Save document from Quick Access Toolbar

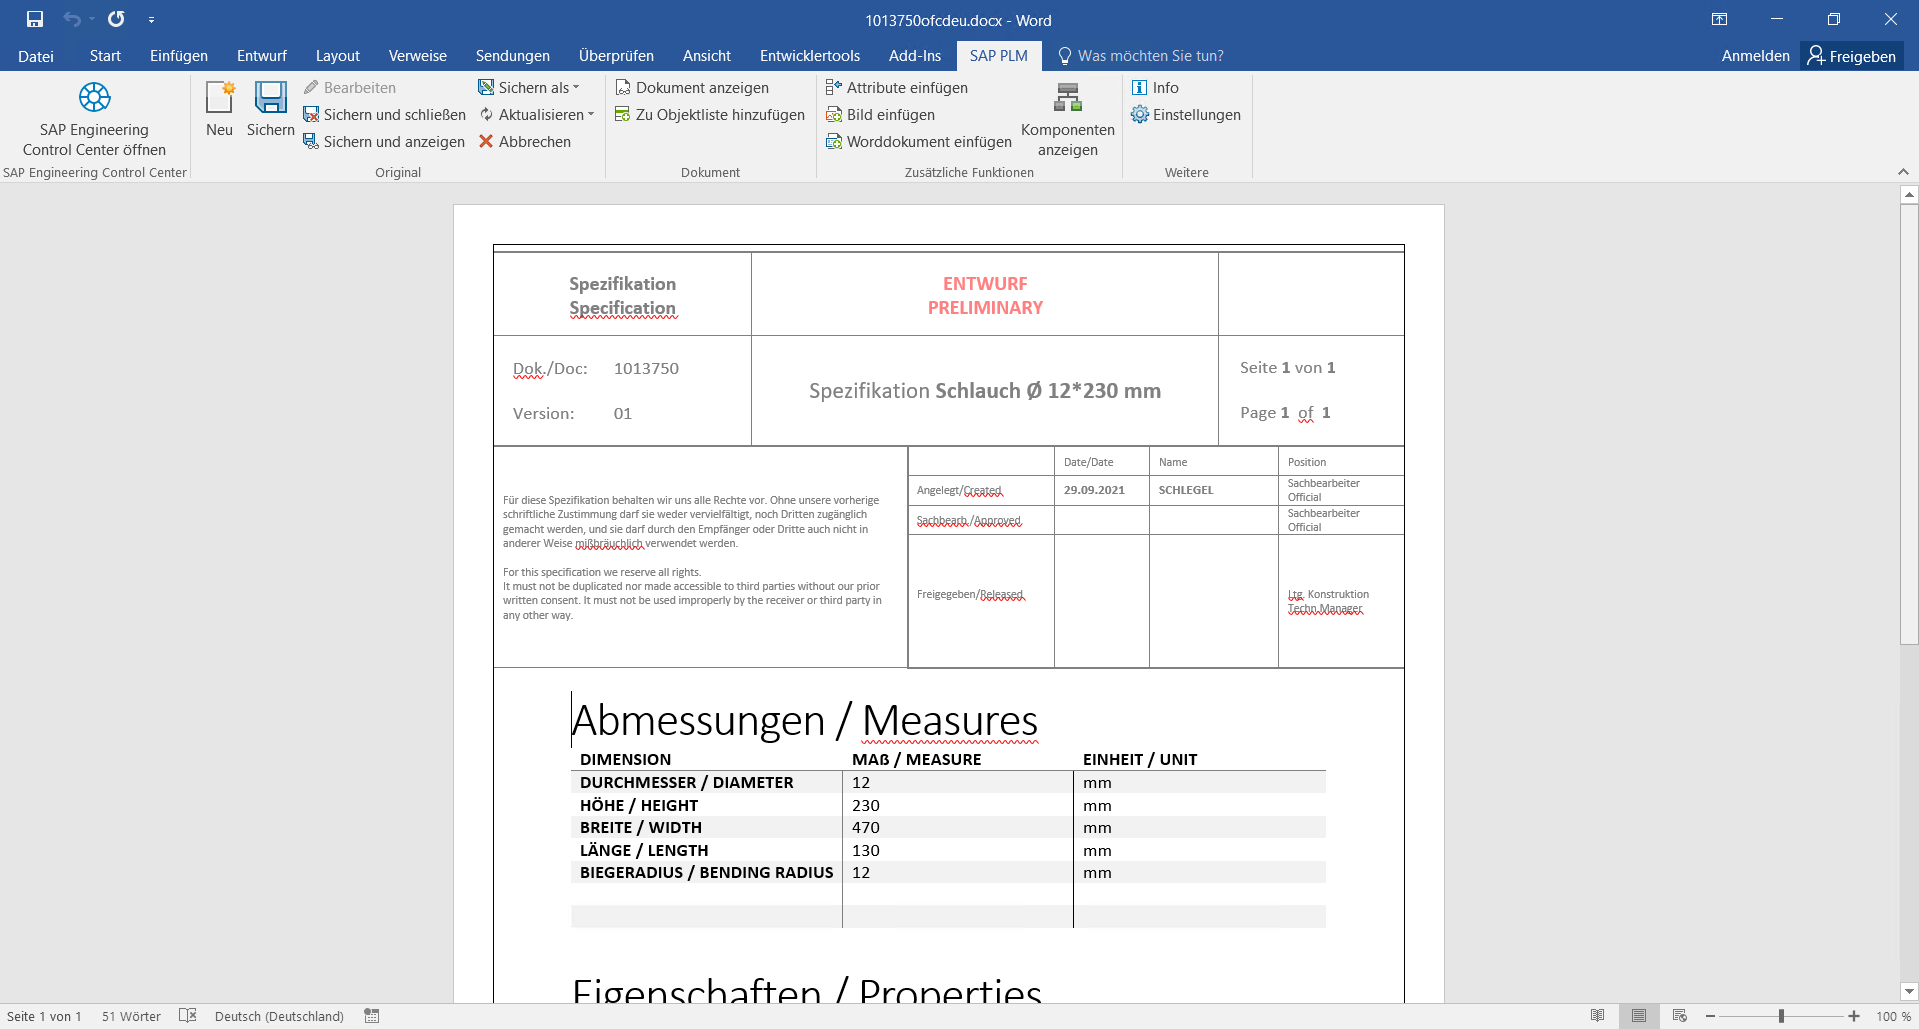[35, 19]
